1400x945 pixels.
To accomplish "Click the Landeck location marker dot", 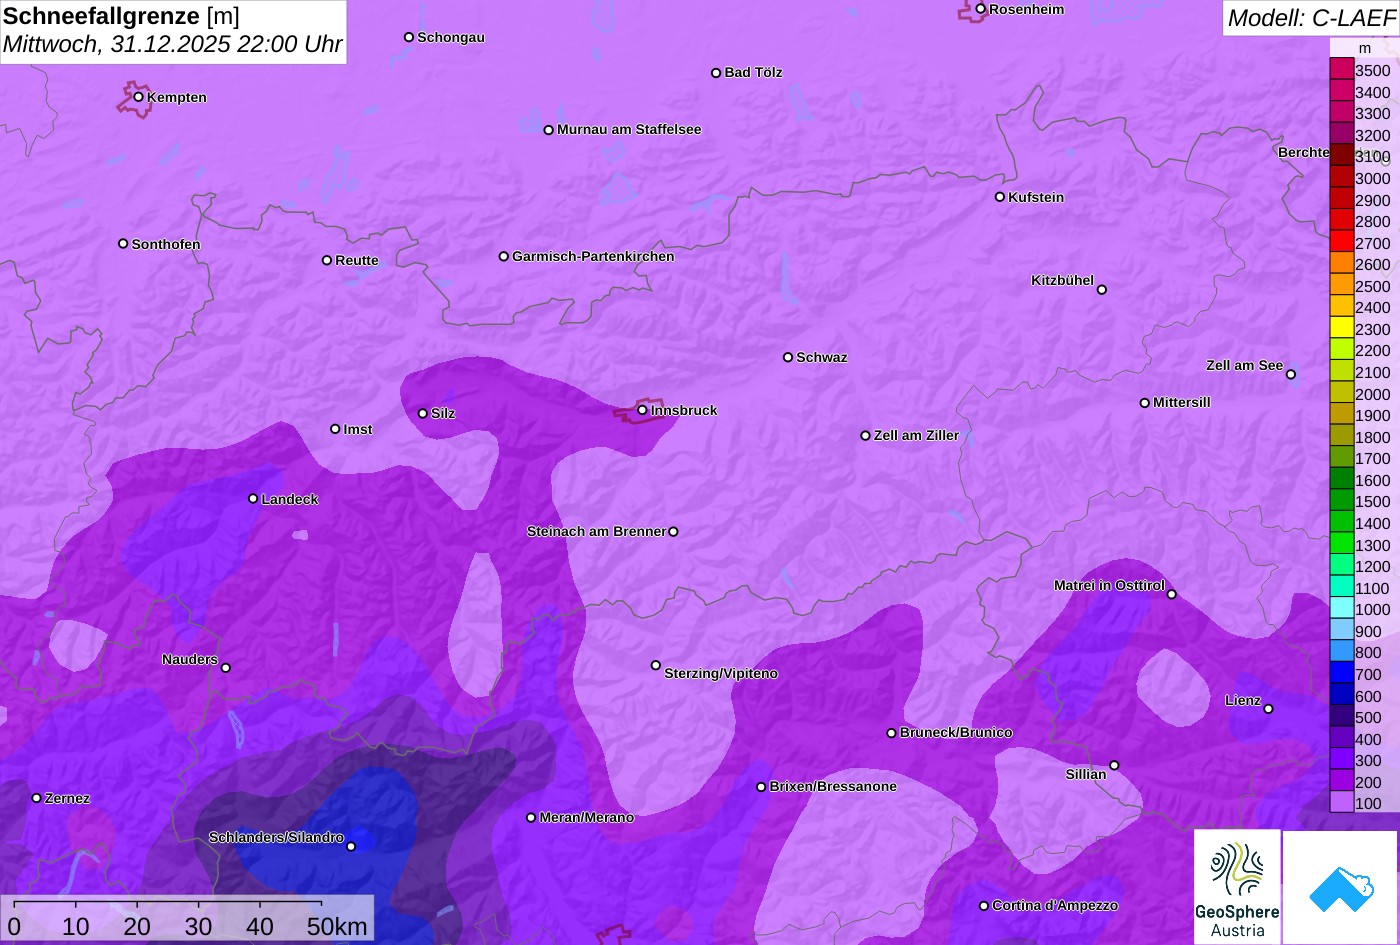I will [253, 499].
